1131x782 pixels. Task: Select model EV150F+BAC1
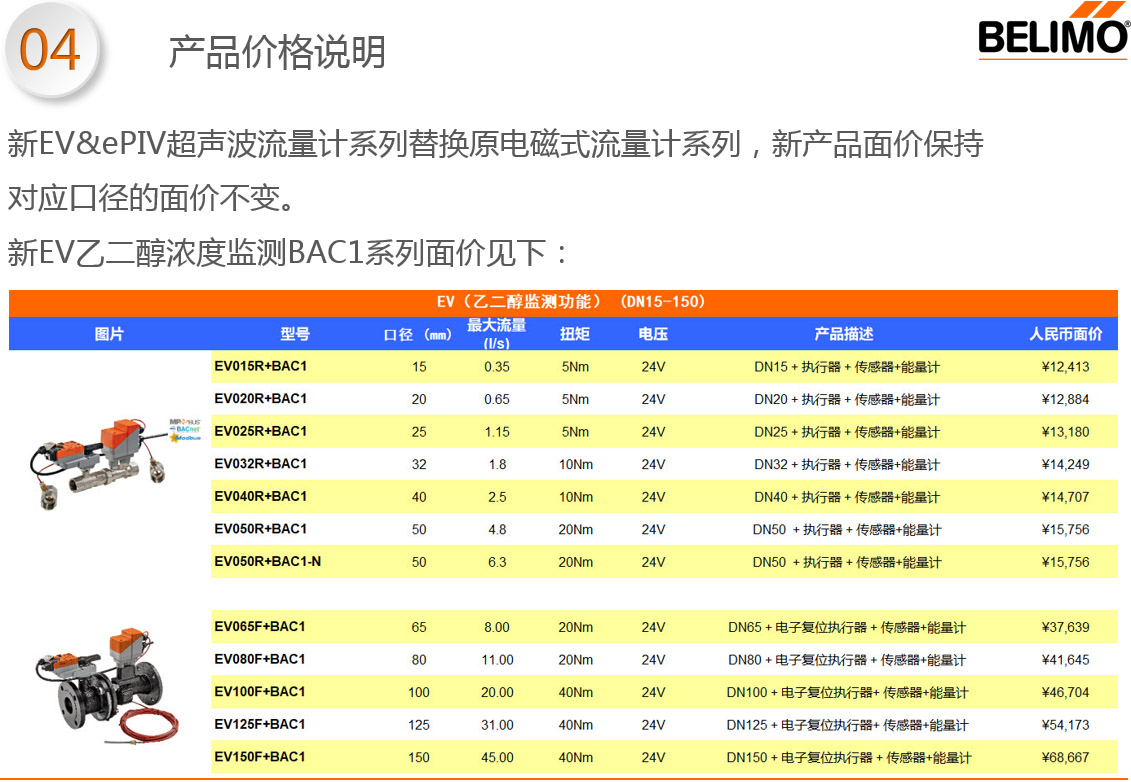[x=260, y=757]
